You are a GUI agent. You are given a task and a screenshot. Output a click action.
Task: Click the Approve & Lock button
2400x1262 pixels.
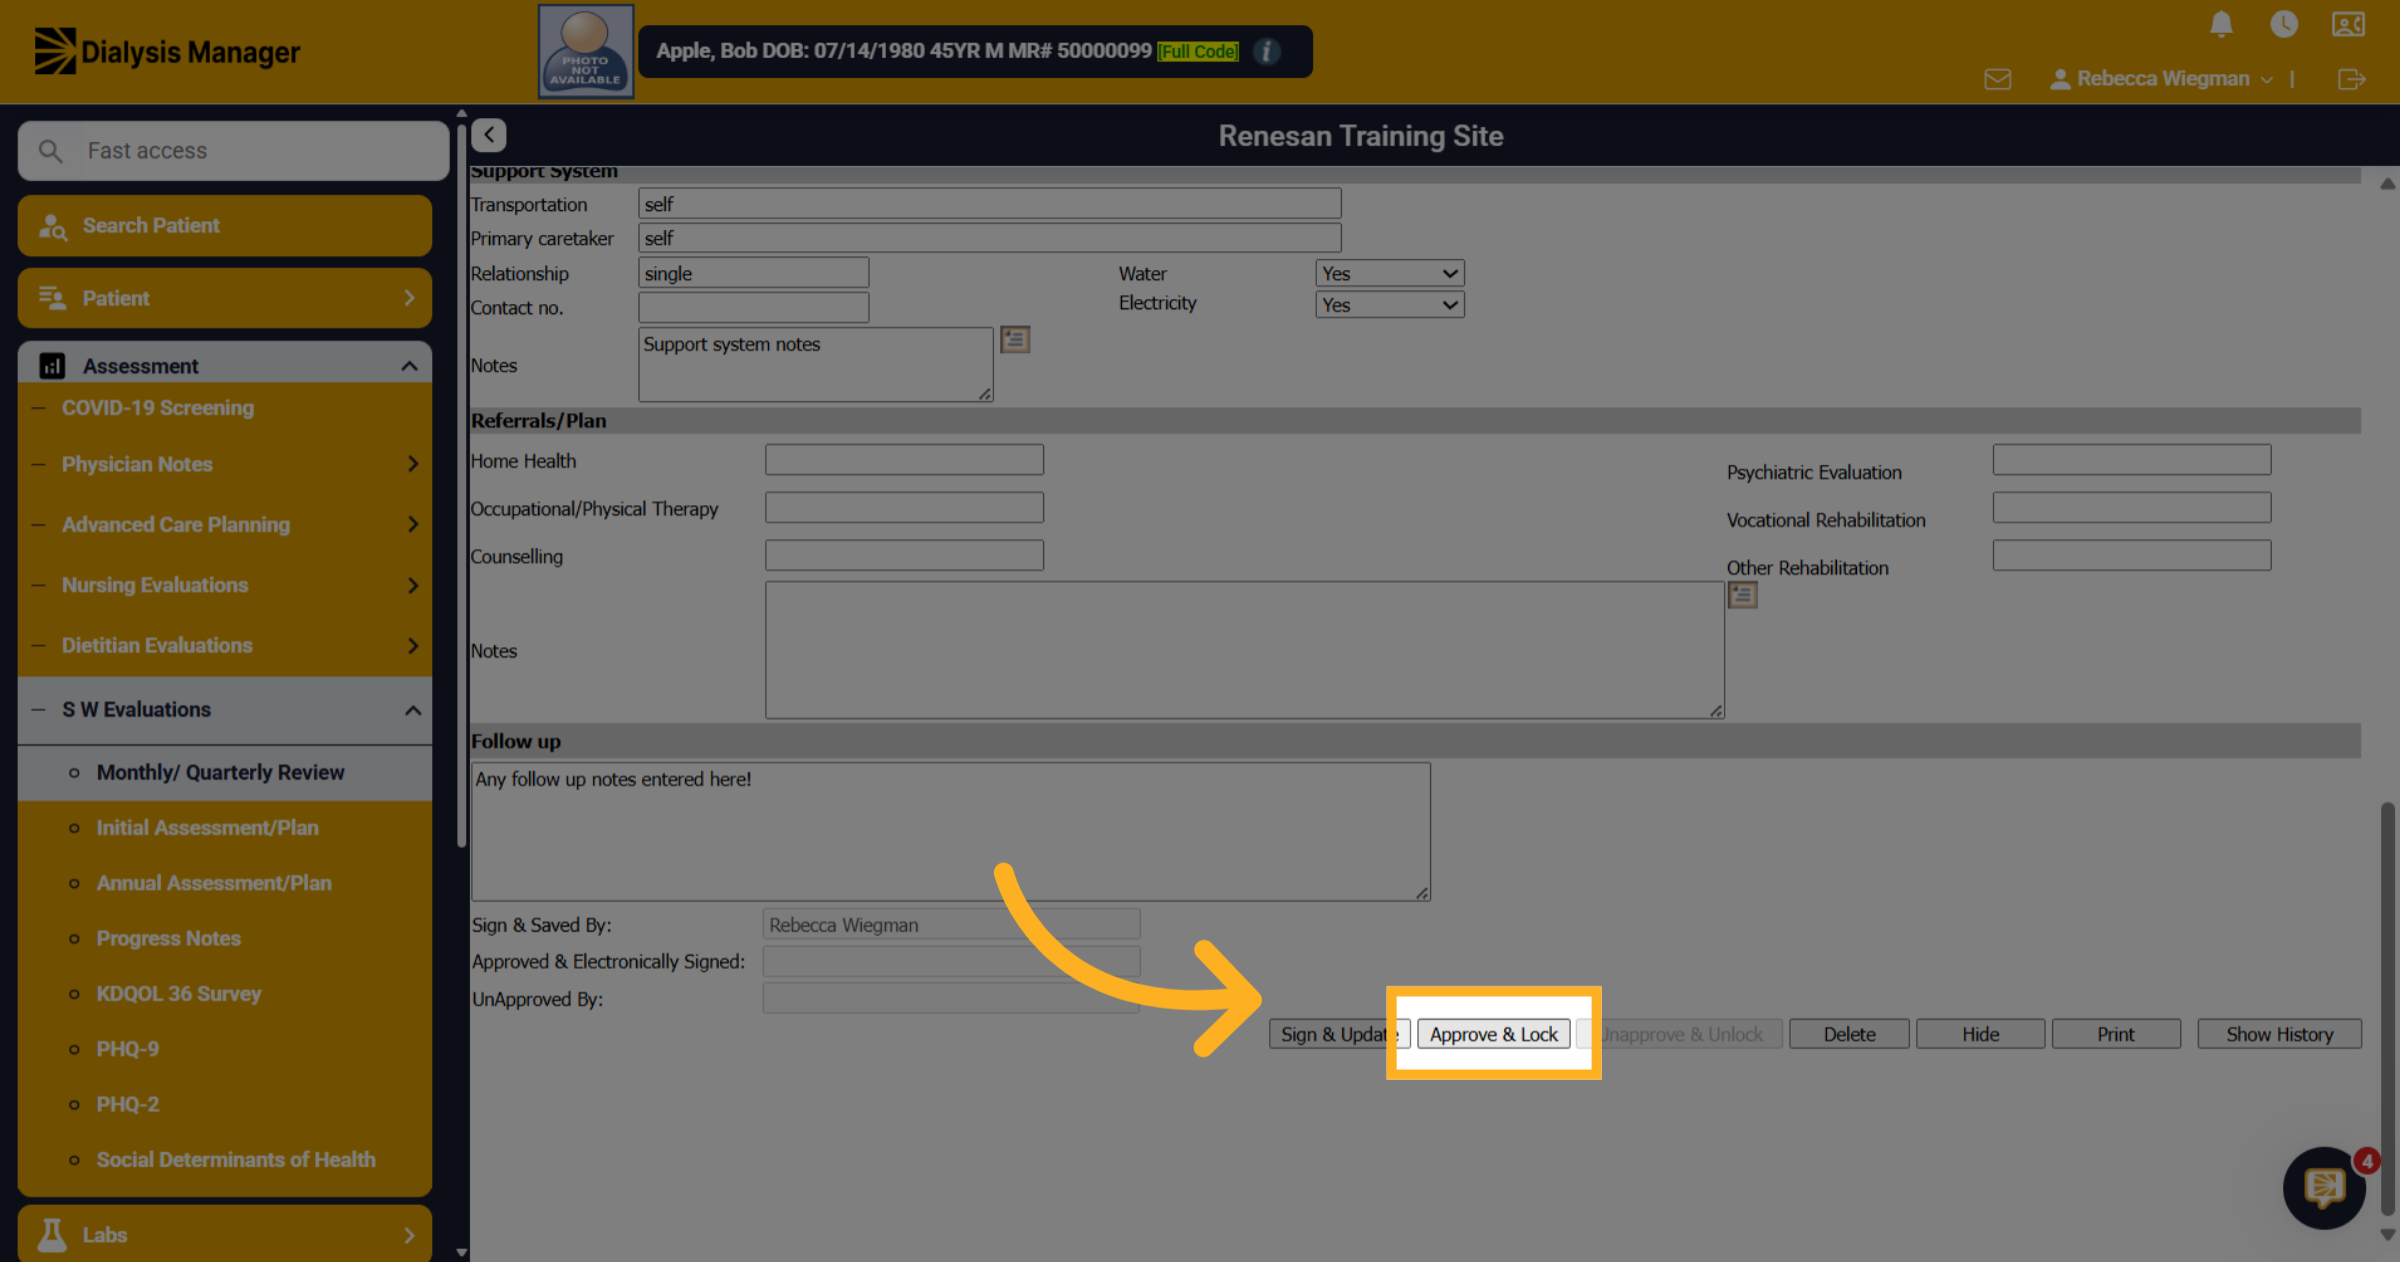coord(1493,1034)
